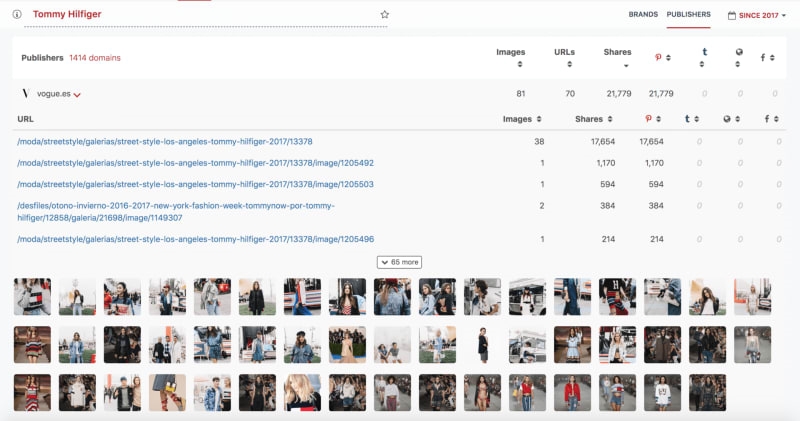Click the 1,170 shares value

606,163
